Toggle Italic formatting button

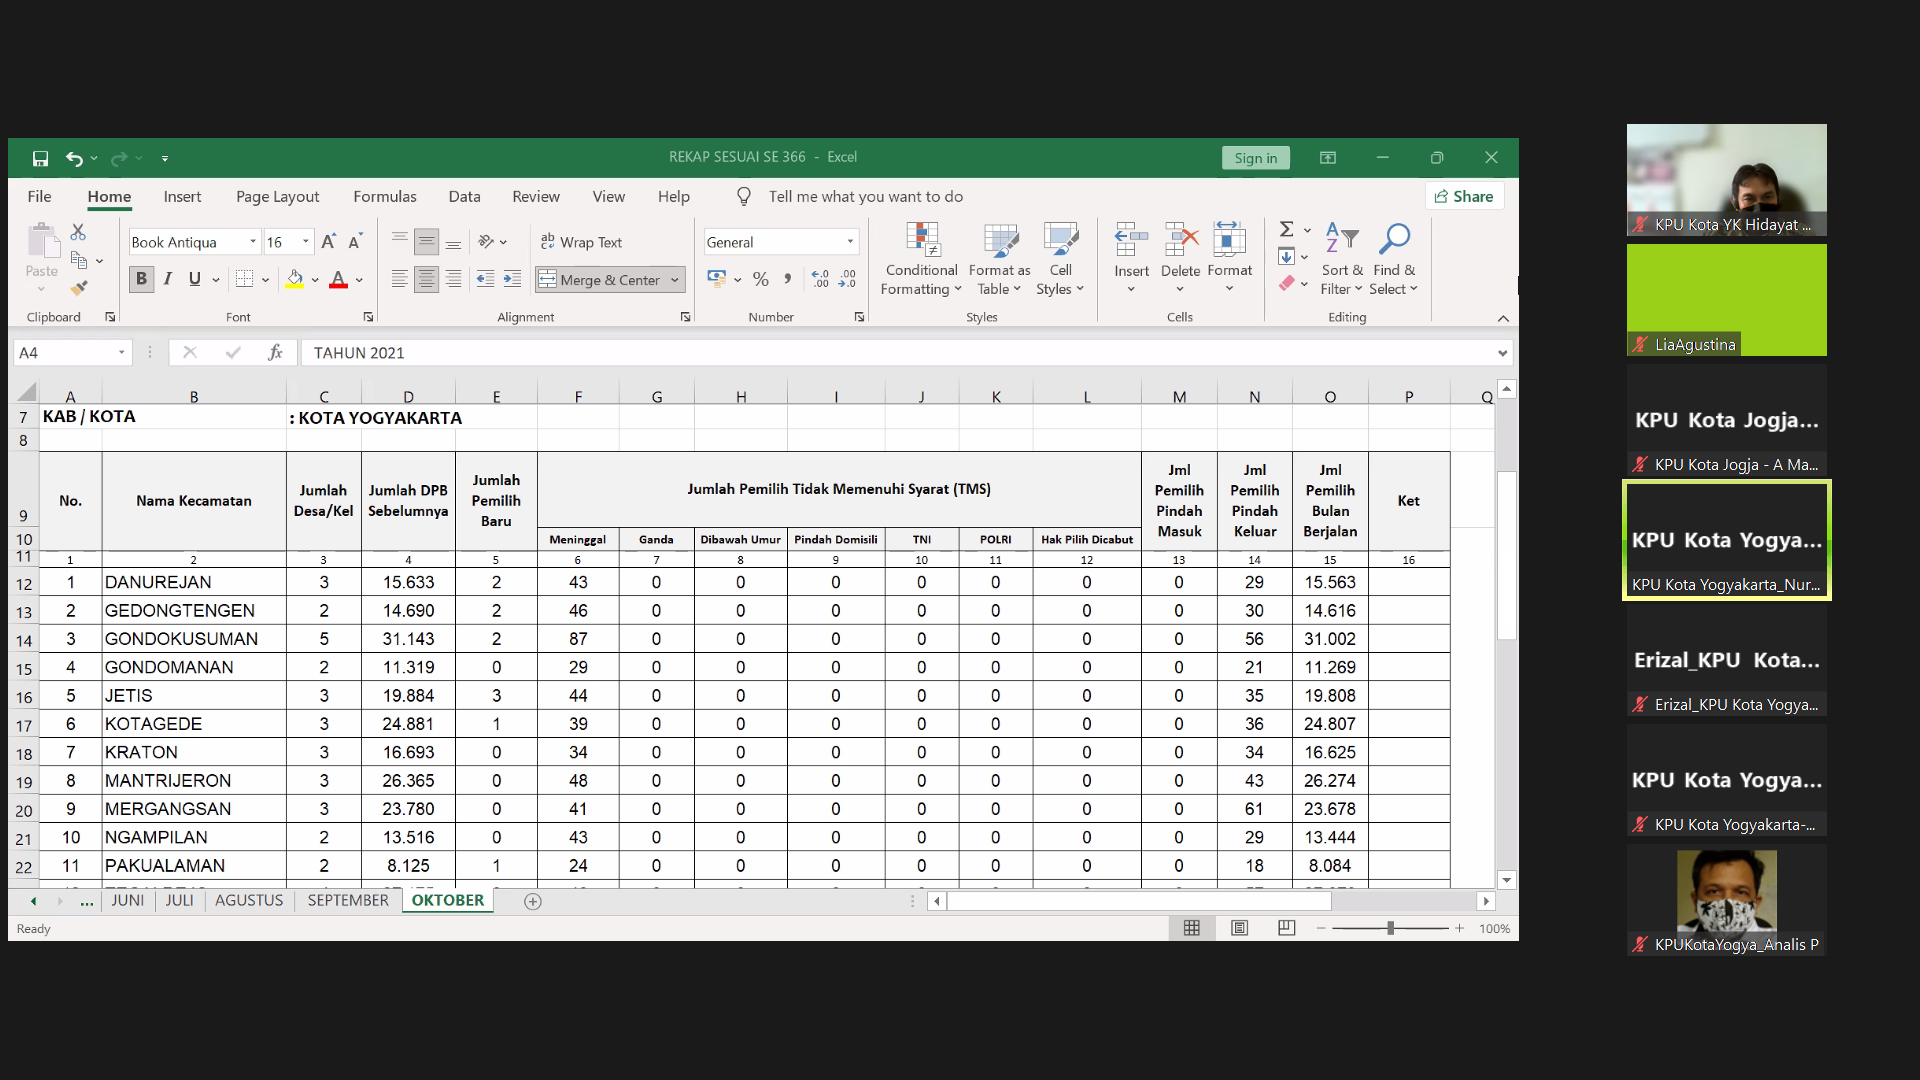point(168,279)
